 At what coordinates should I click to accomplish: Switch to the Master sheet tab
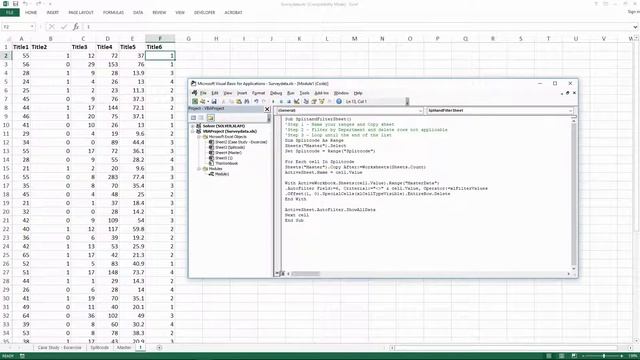point(124,348)
